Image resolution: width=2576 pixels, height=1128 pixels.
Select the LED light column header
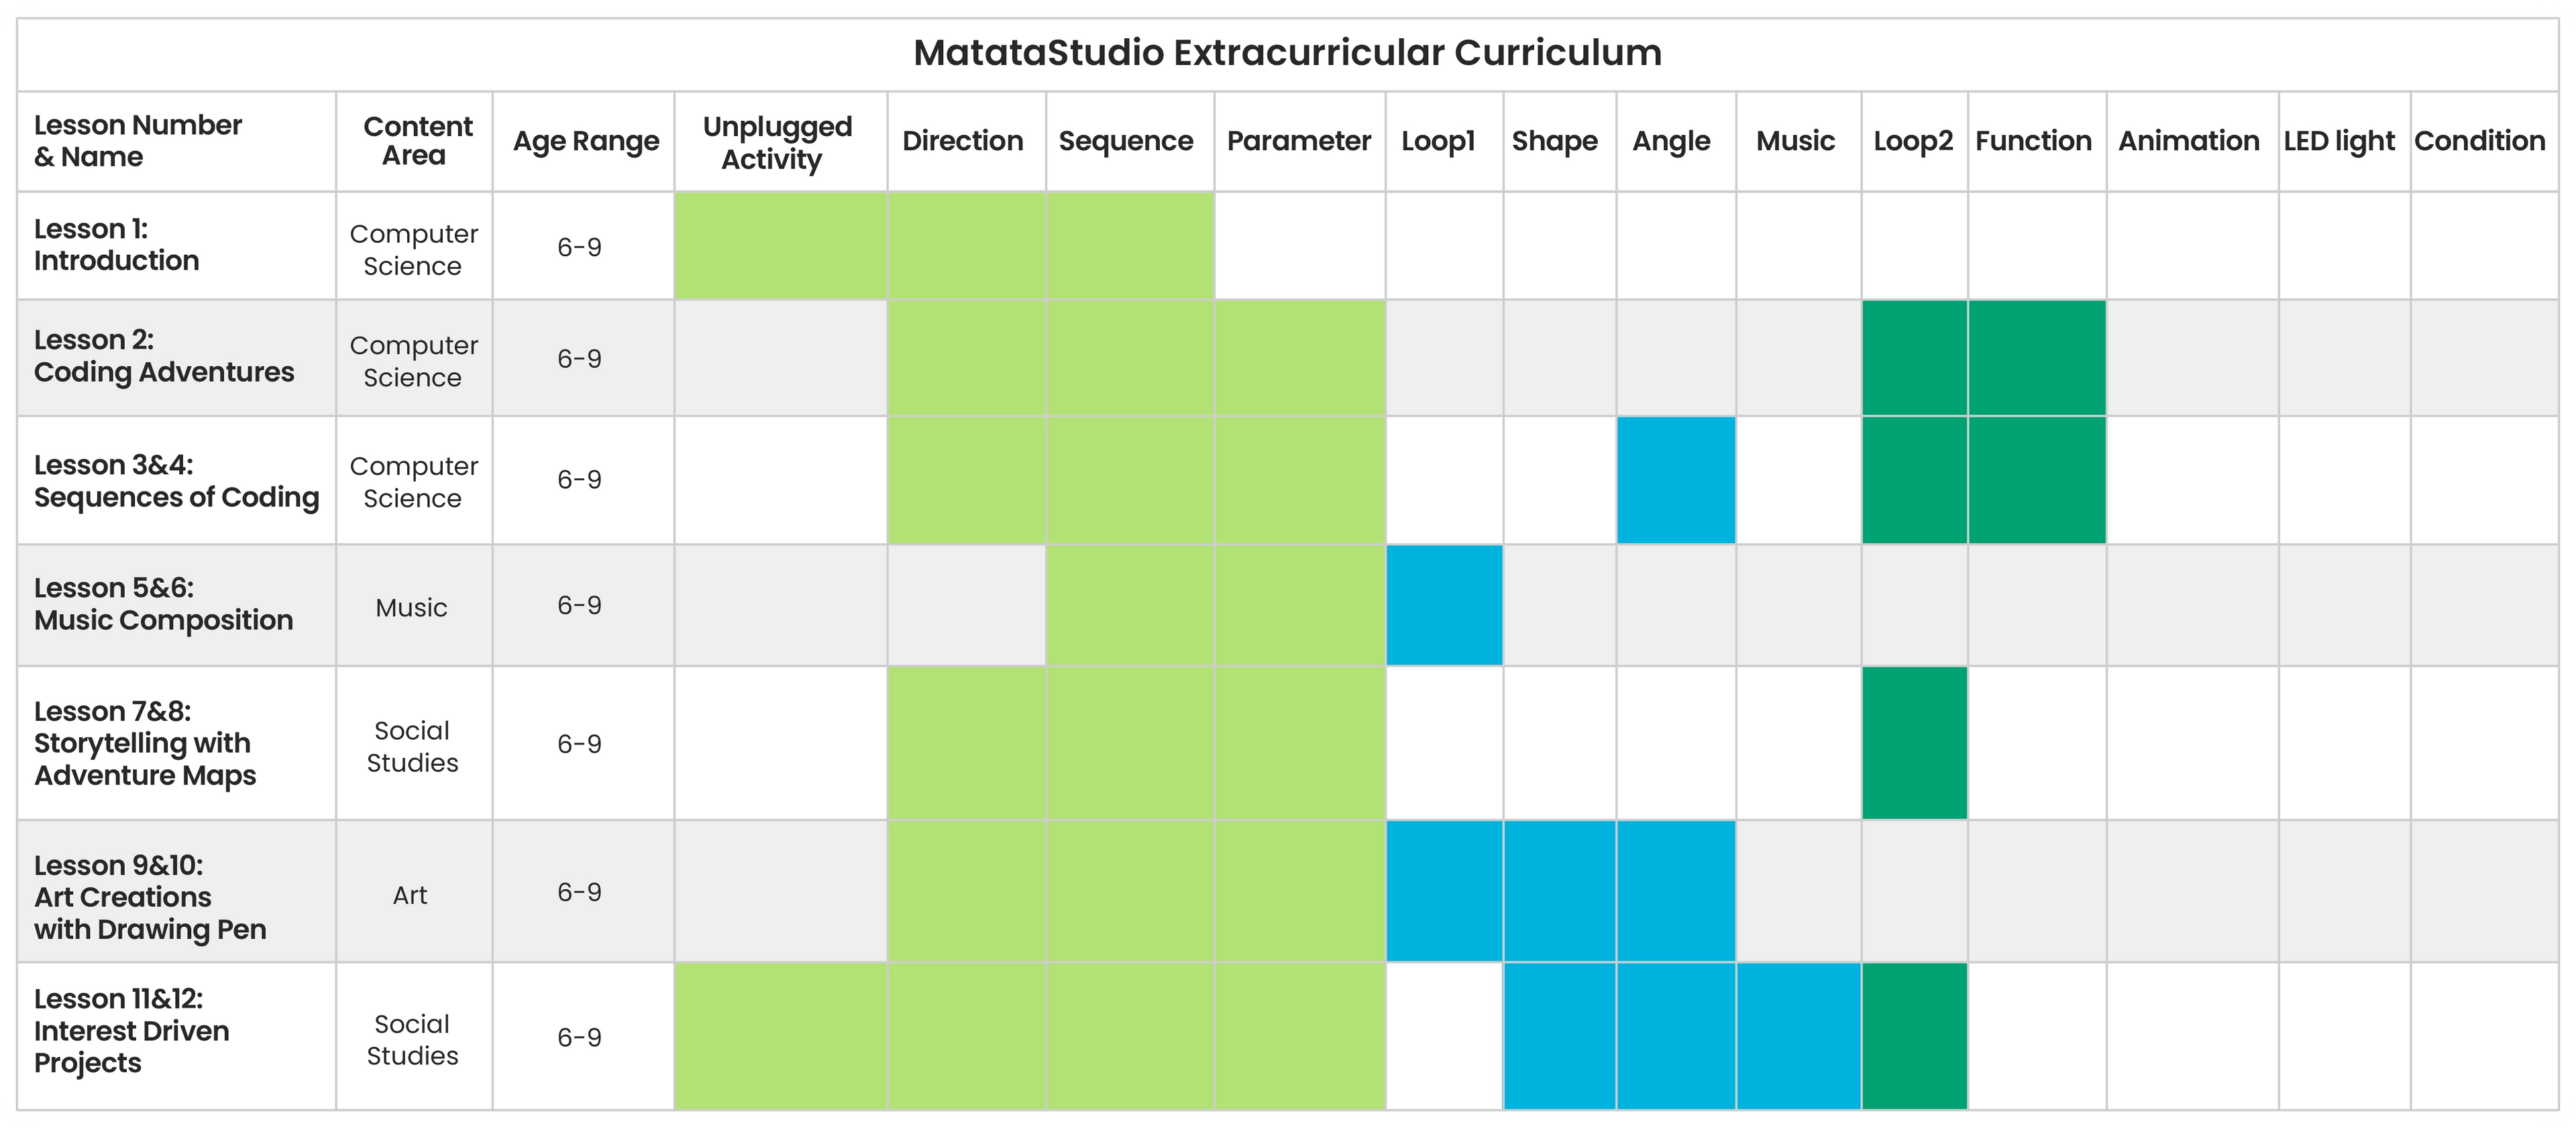pyautogui.click(x=2339, y=141)
